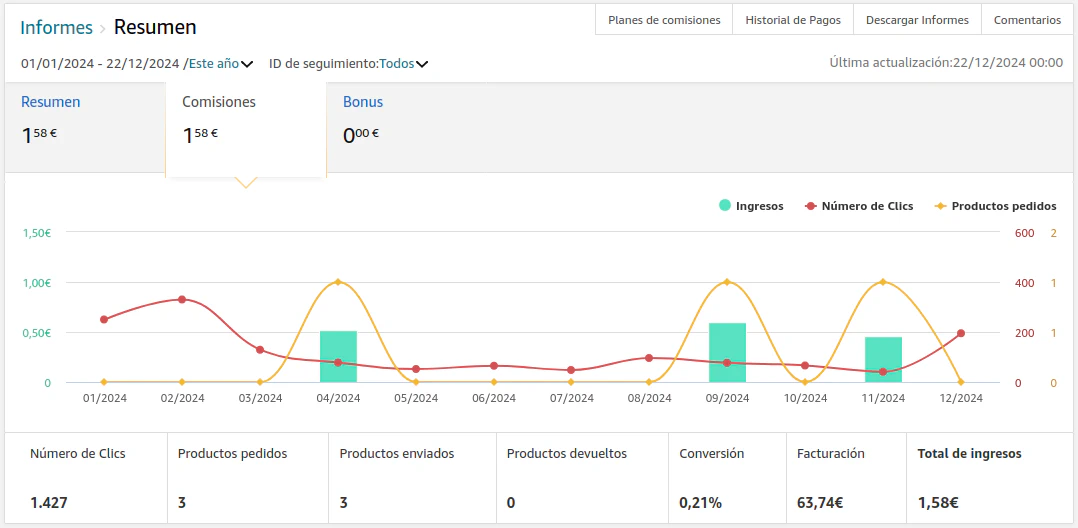Click the green Ingresos legend color circle
This screenshot has height=528, width=1078.
(724, 206)
